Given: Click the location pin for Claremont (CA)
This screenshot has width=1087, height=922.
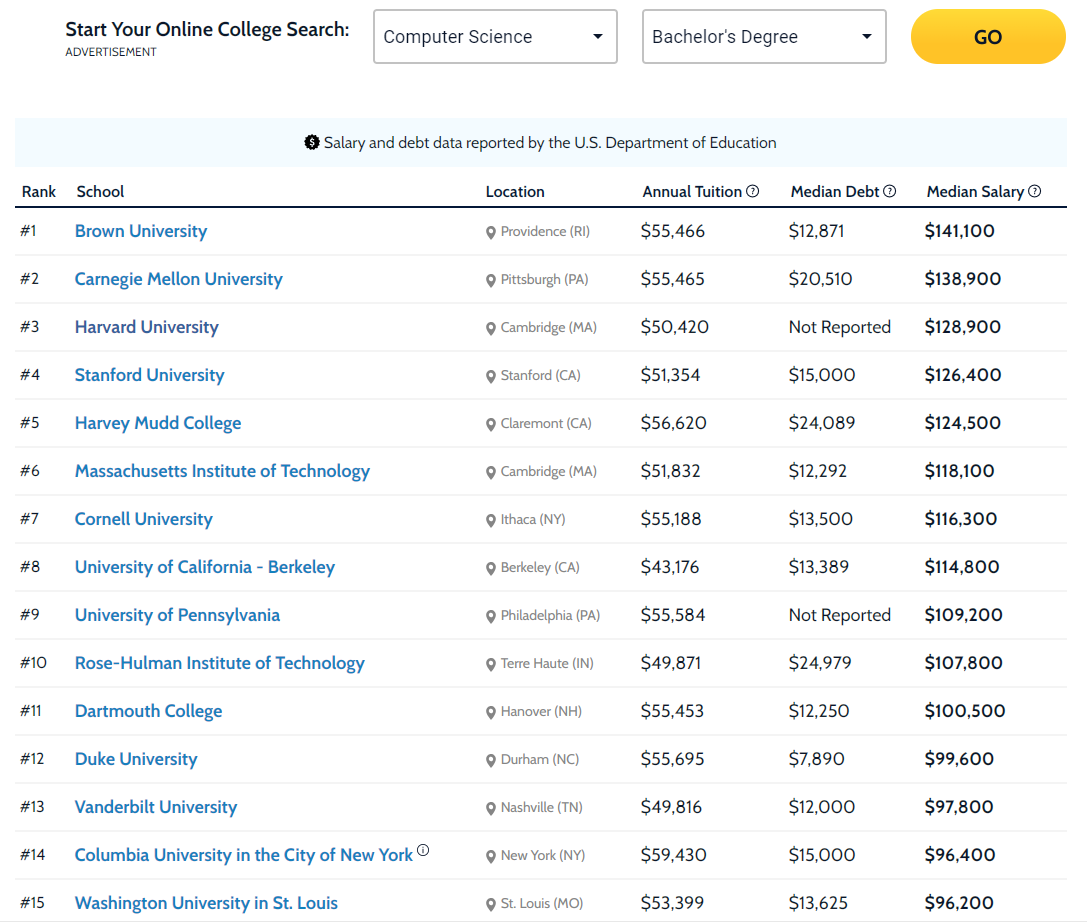Looking at the screenshot, I should [x=491, y=424].
